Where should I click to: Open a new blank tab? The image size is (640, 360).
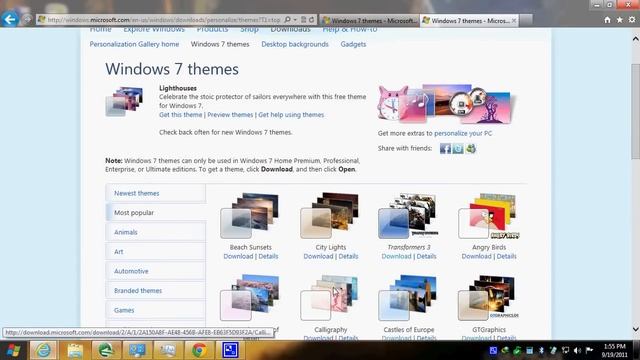click(526, 20)
